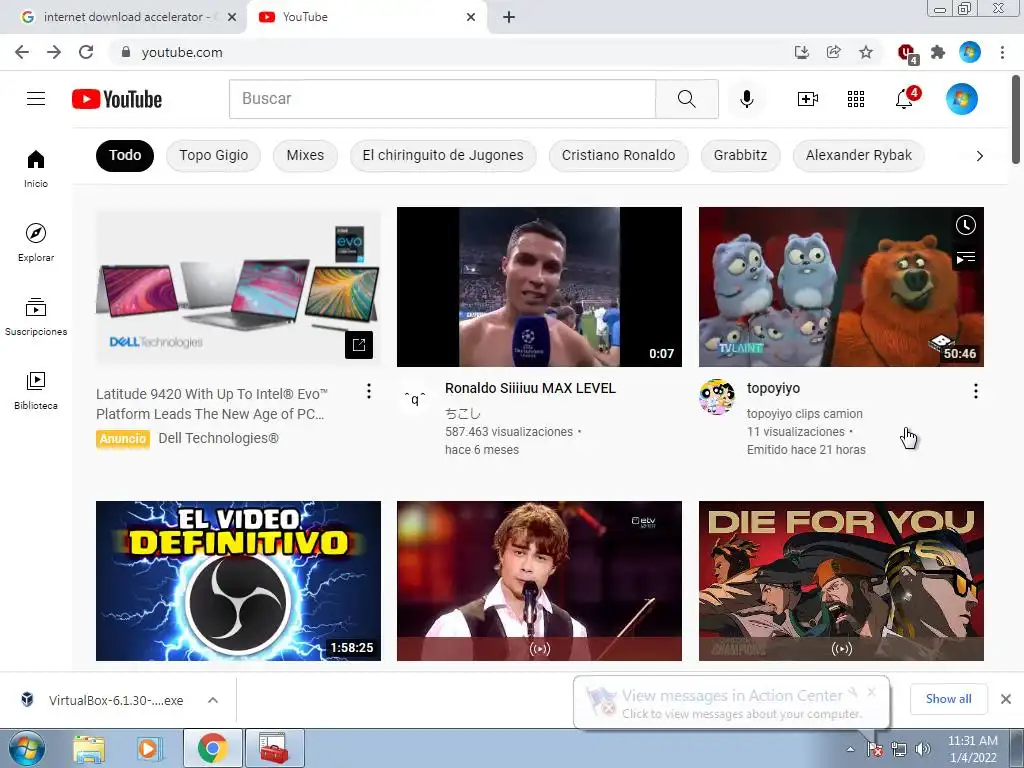Open the YouTube hamburger guide menu
Image resolution: width=1024 pixels, height=768 pixels.
click(x=36, y=99)
